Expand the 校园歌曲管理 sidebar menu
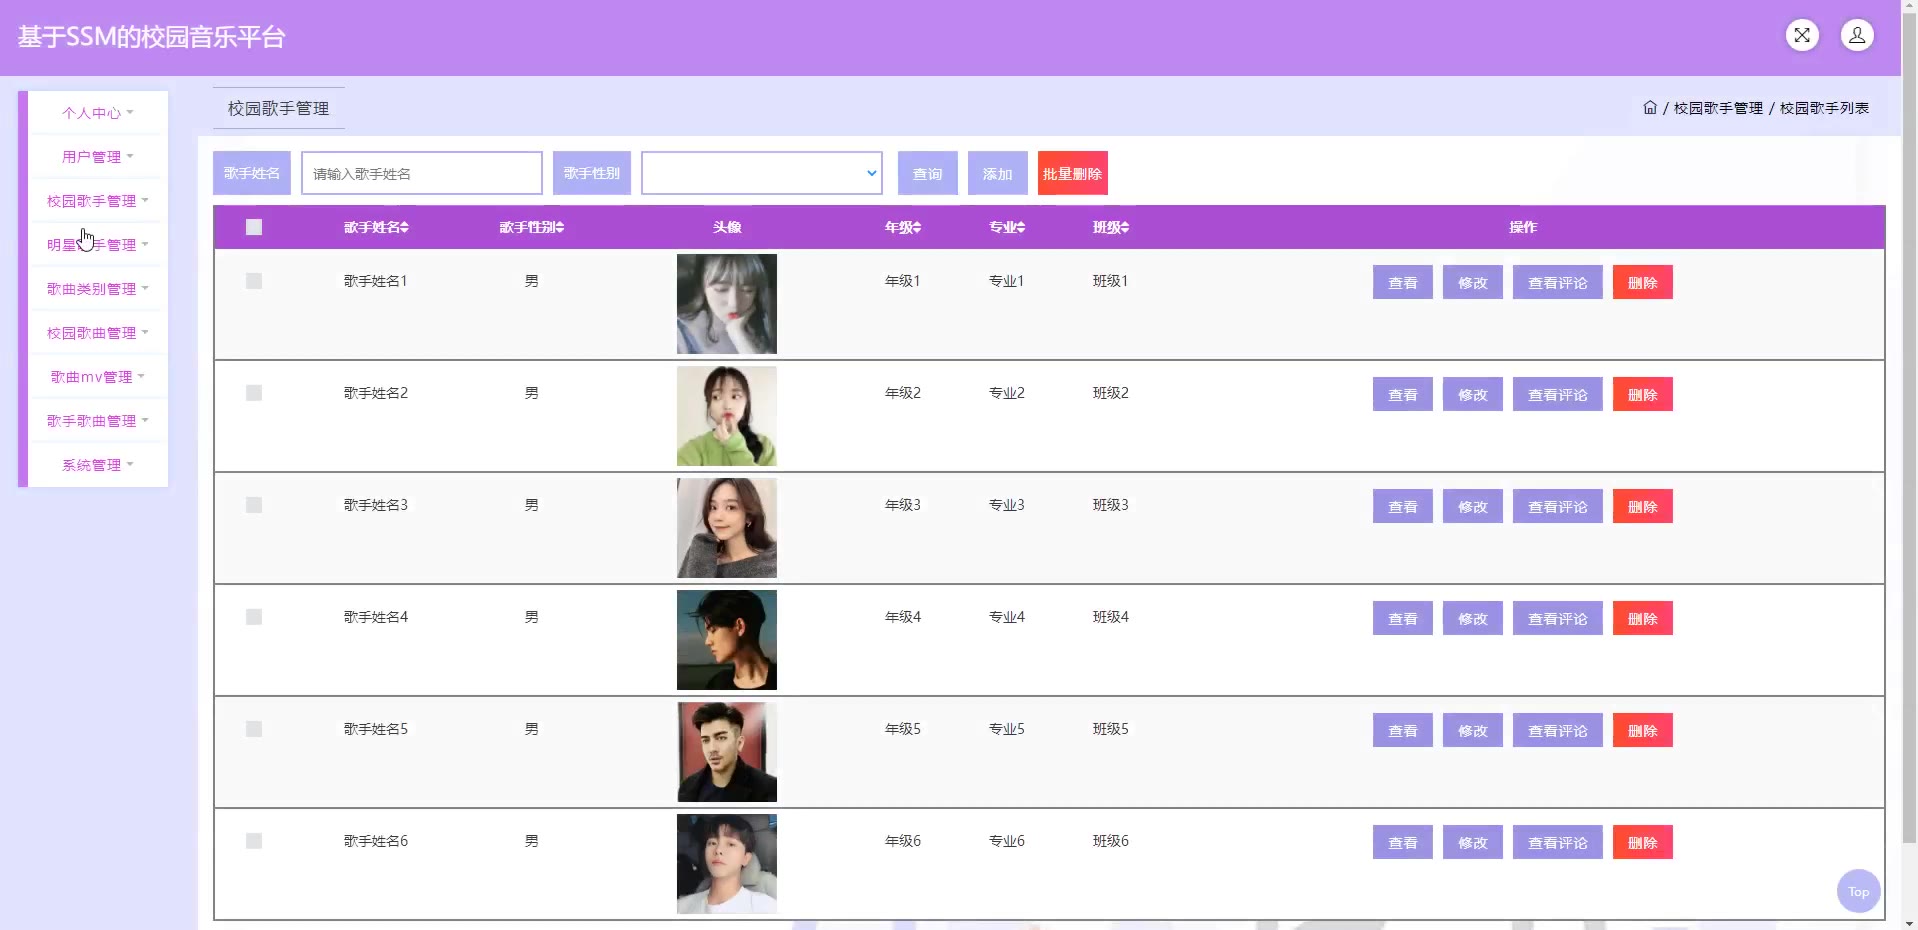The height and width of the screenshot is (930, 1918). tap(97, 333)
